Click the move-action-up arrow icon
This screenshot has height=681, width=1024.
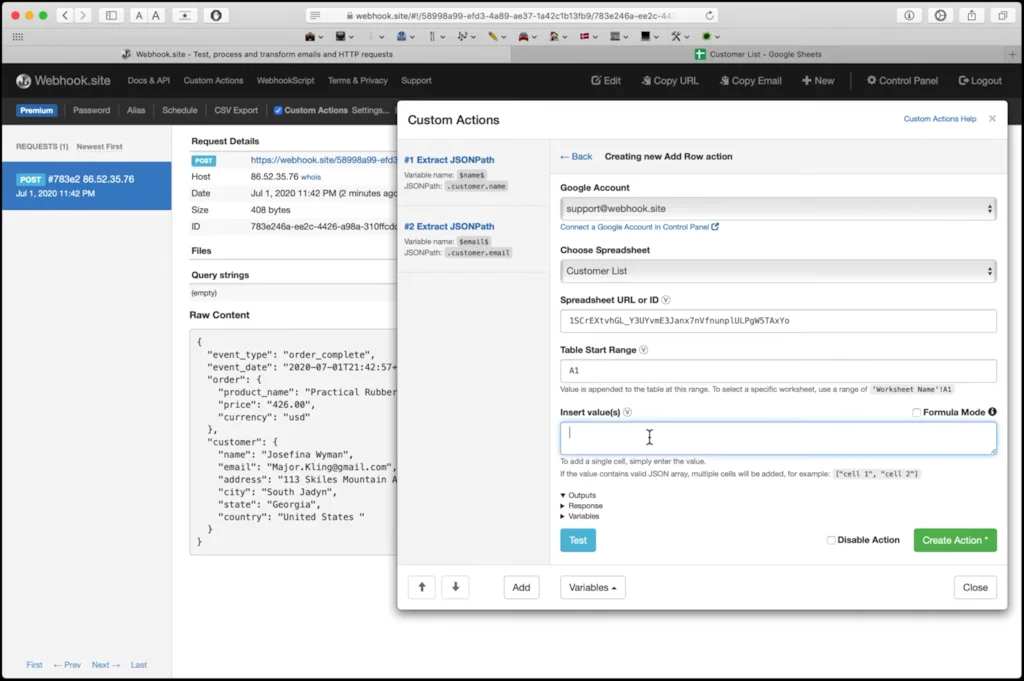pos(421,587)
